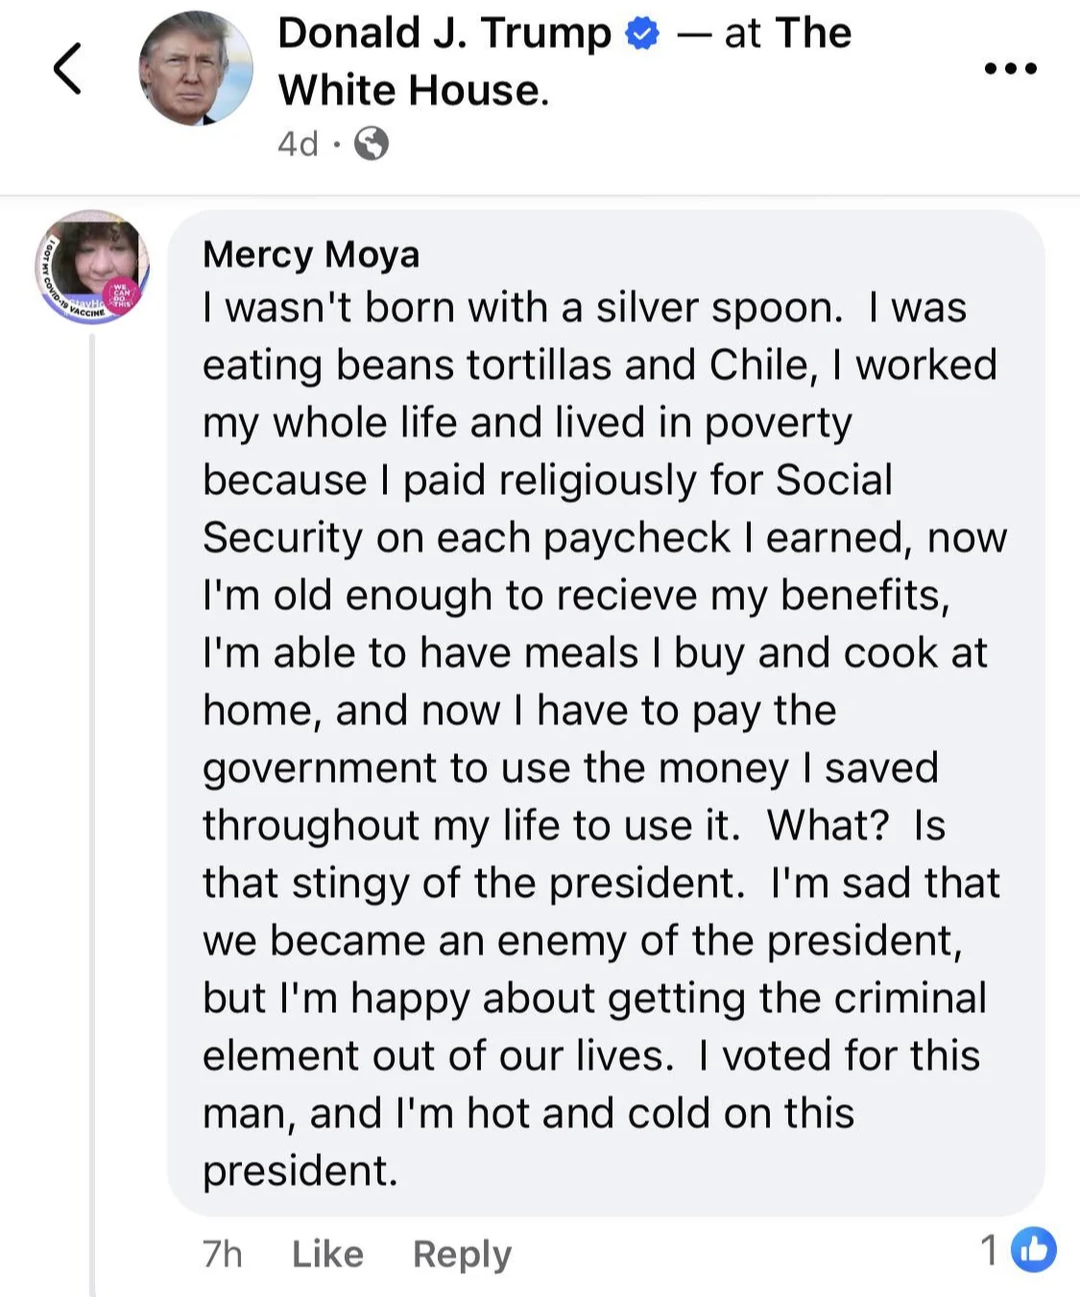
Task: Select Mercy Moya's comment text bubble
Action: click(x=605, y=712)
